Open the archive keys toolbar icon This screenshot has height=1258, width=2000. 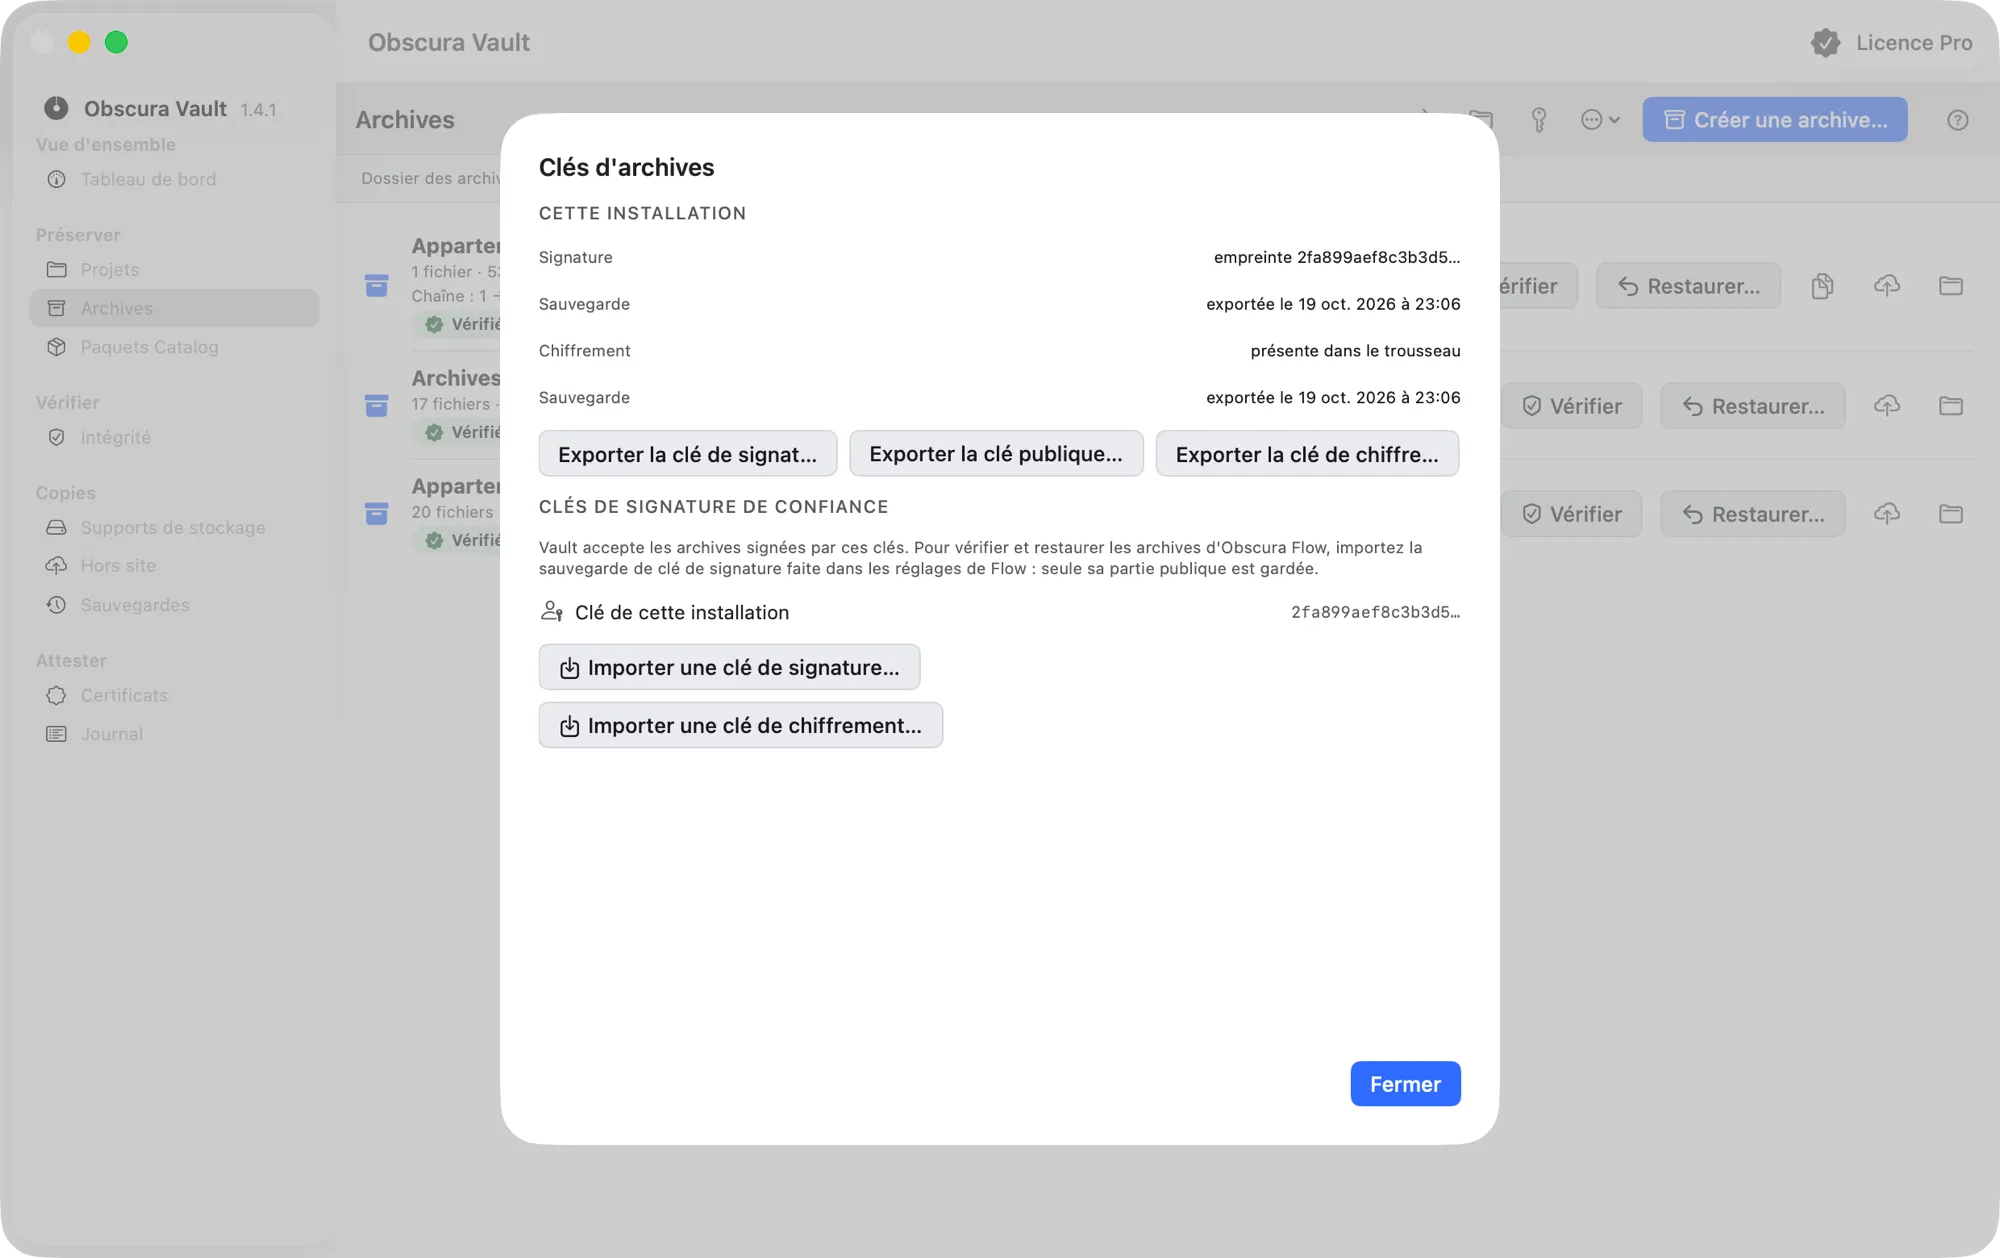pos(1539,120)
